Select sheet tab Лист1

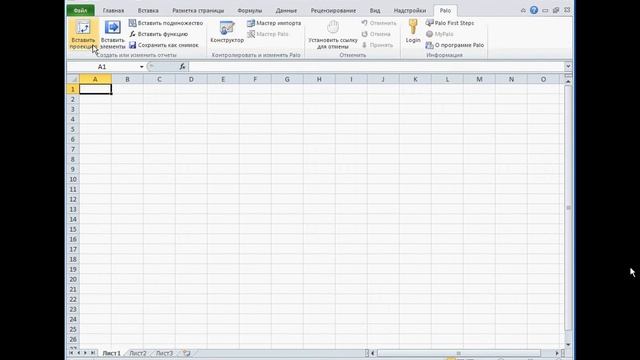click(111, 353)
